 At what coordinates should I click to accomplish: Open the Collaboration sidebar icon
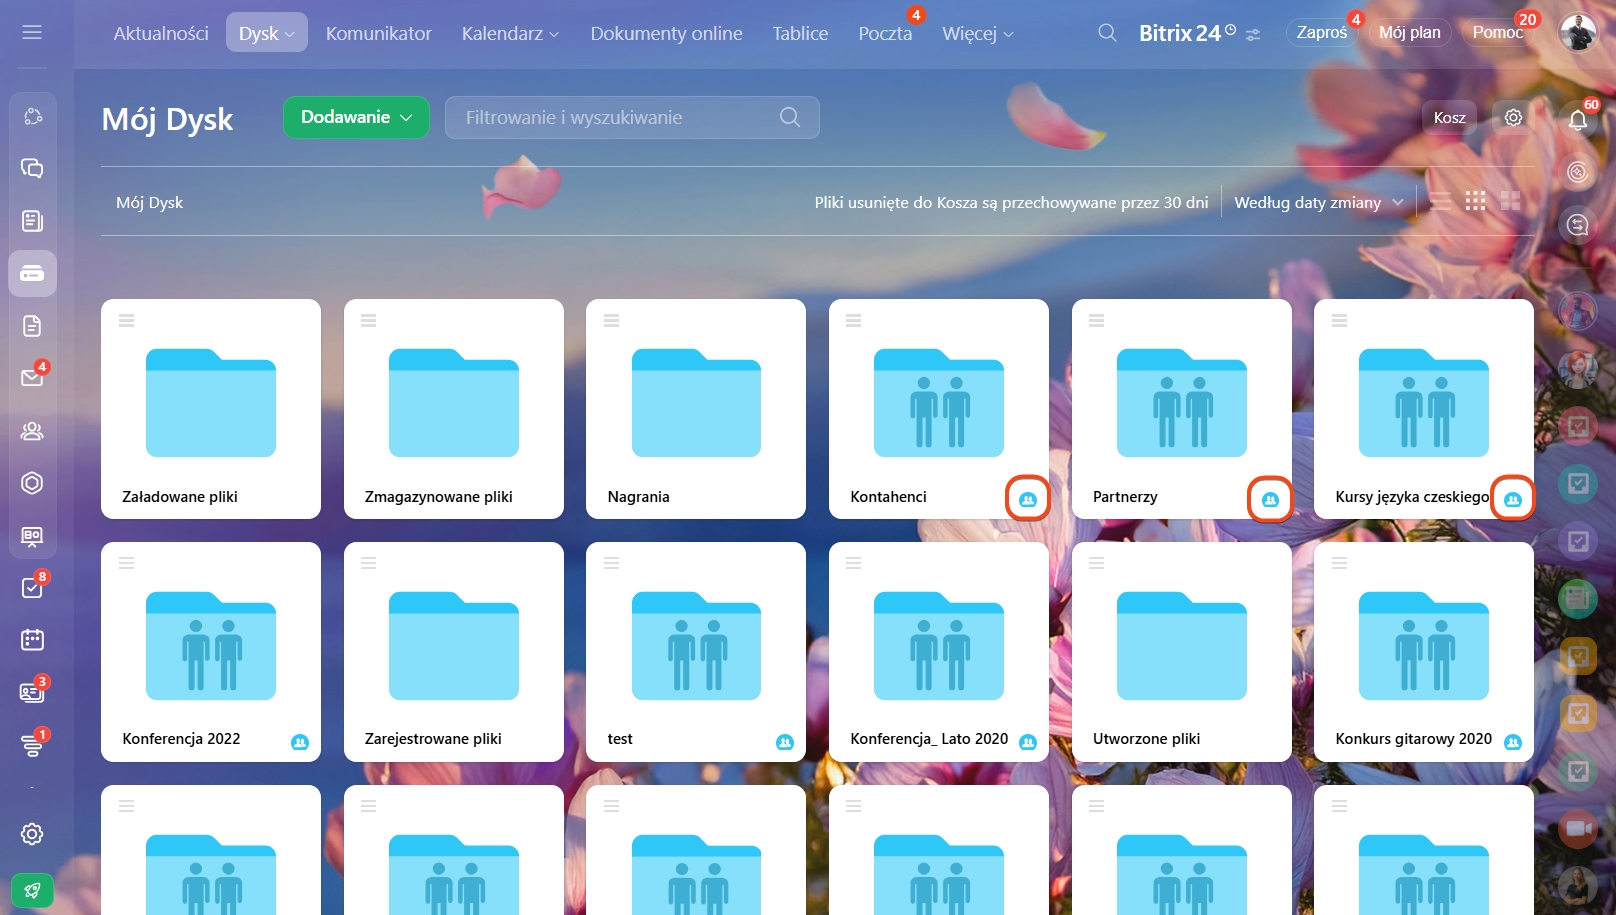(32, 116)
